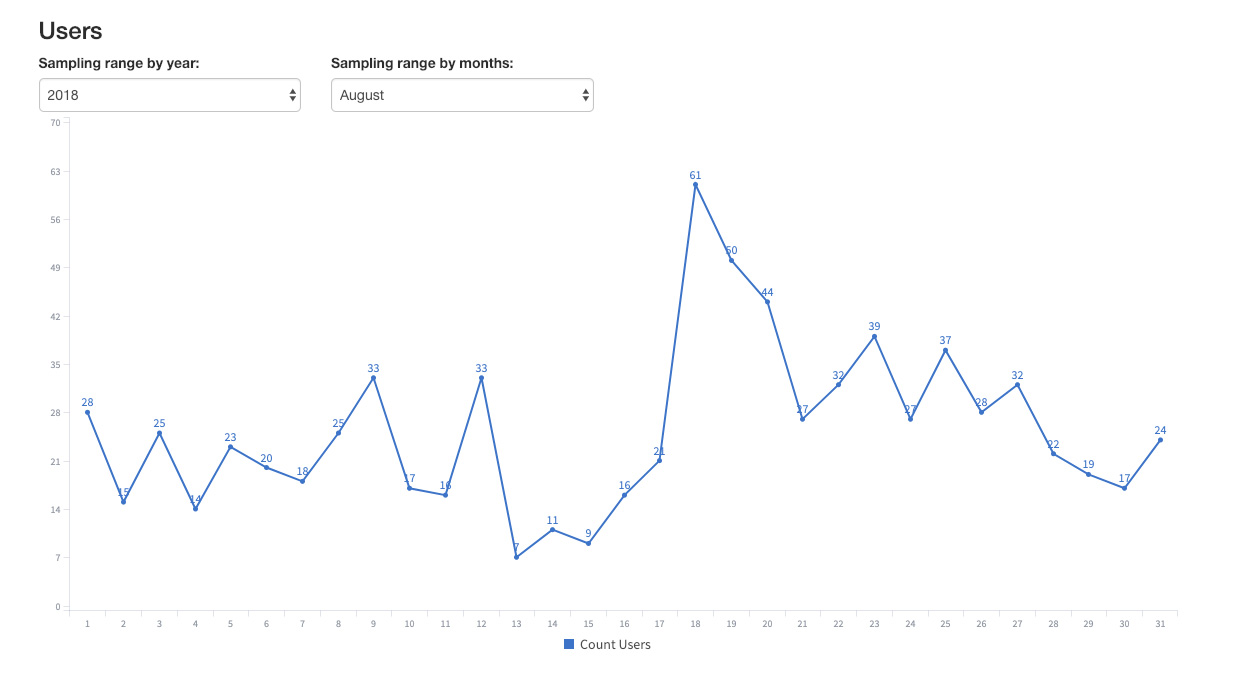This screenshot has height=677, width=1260.
Task: Click the stepper arrows in month selector
Action: 585,95
